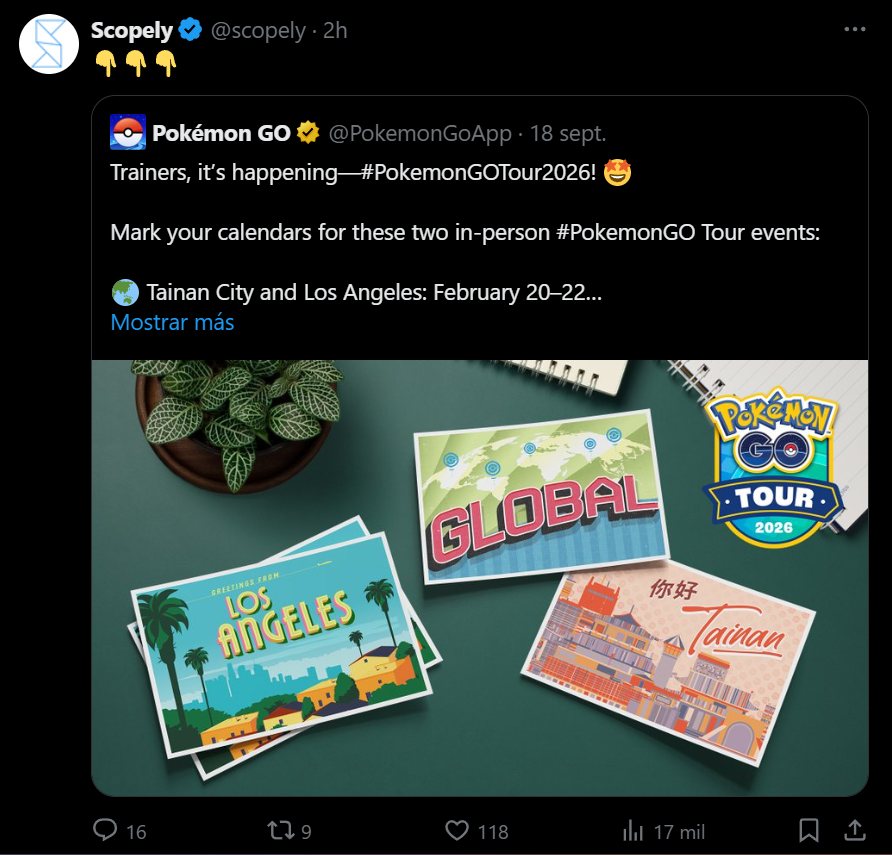Click the Pokémon GO gold verified badge
Screen dimensions: 892x855
[x=308, y=133]
